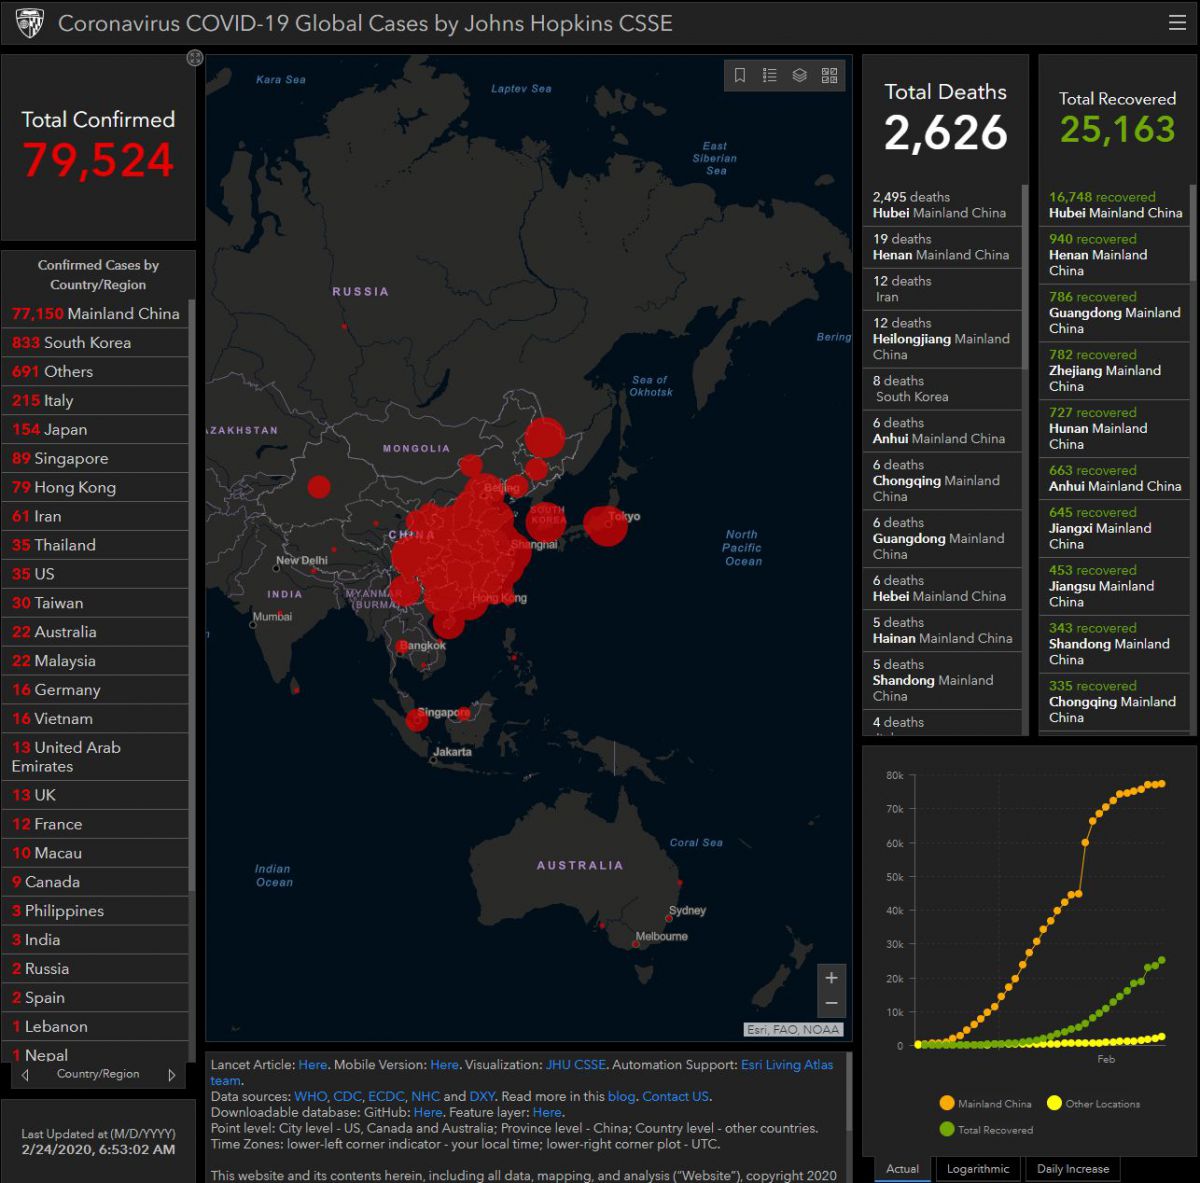Click the Esri Living Atlas link
Screen dimensions: 1200x1183
(786, 1065)
